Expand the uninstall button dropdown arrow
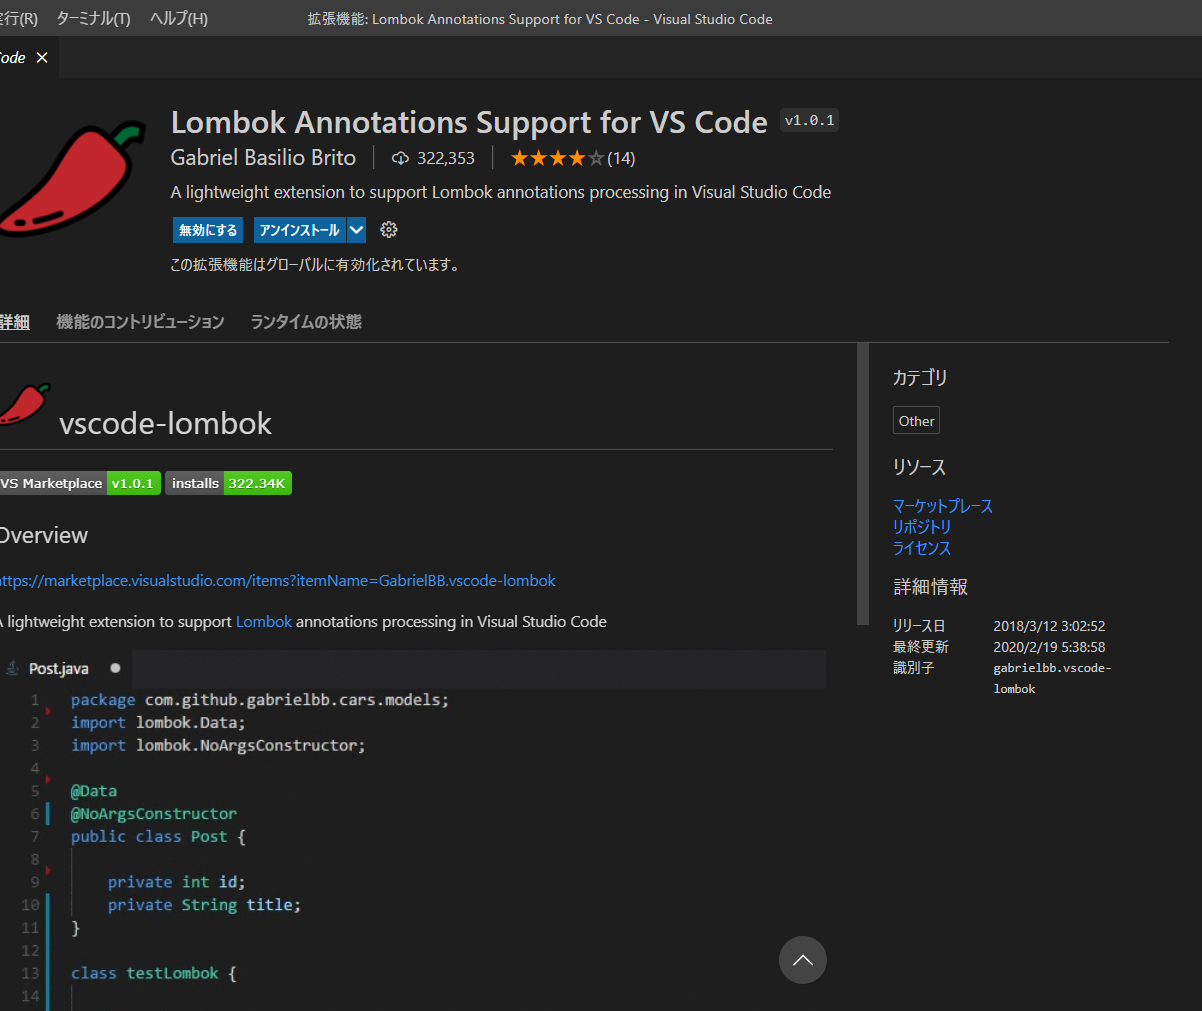The height and width of the screenshot is (1011, 1202). [x=356, y=230]
